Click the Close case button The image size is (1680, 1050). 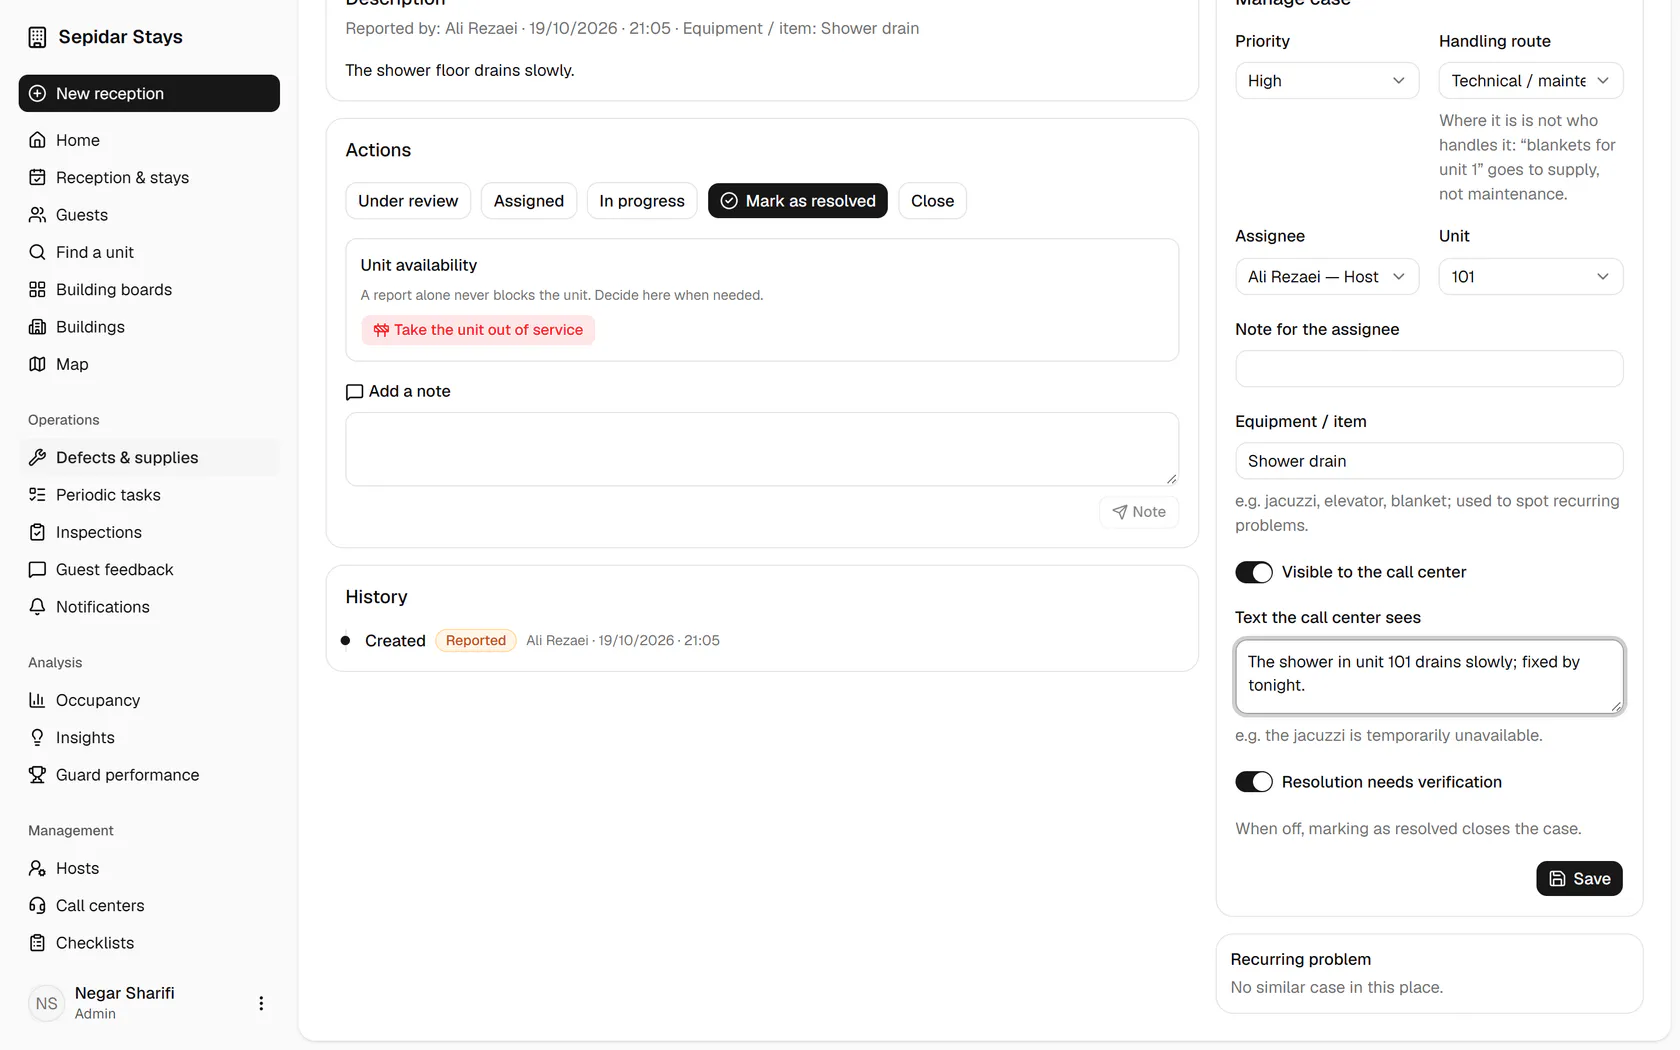point(932,201)
